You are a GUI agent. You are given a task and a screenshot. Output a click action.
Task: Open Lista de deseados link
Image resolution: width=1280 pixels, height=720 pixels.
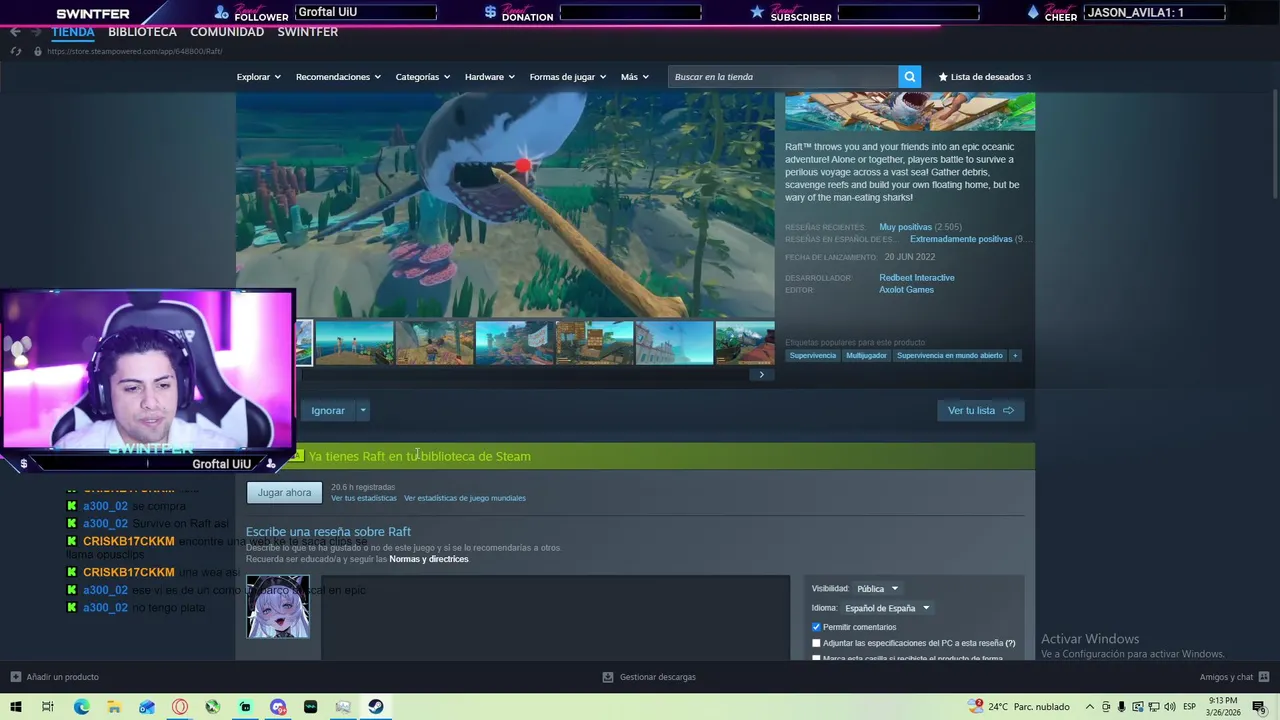[x=984, y=77]
